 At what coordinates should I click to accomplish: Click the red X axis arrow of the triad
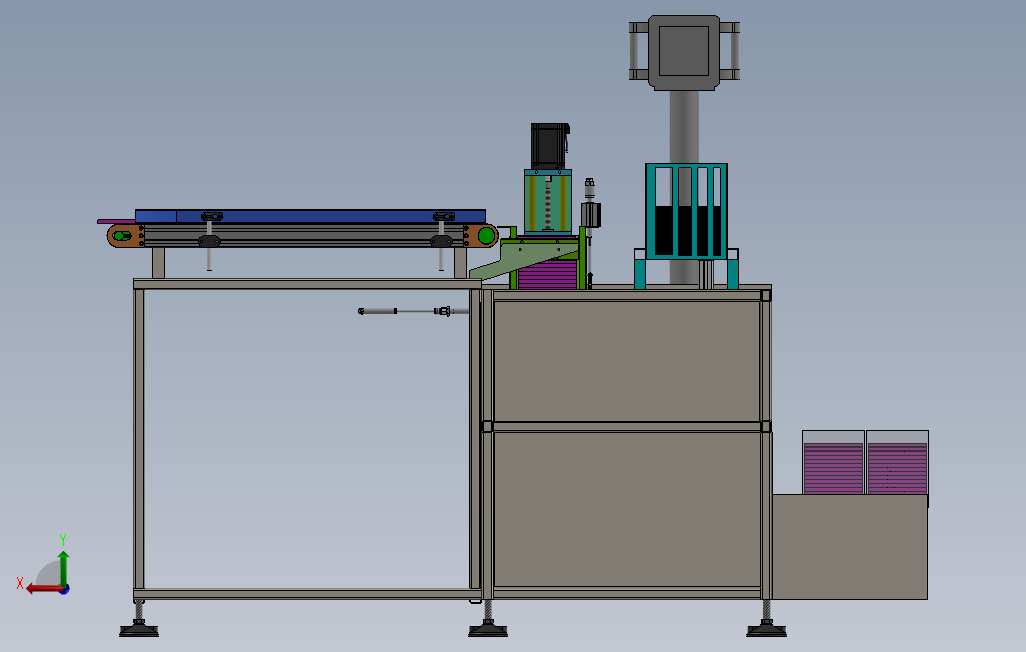[x=44, y=589]
